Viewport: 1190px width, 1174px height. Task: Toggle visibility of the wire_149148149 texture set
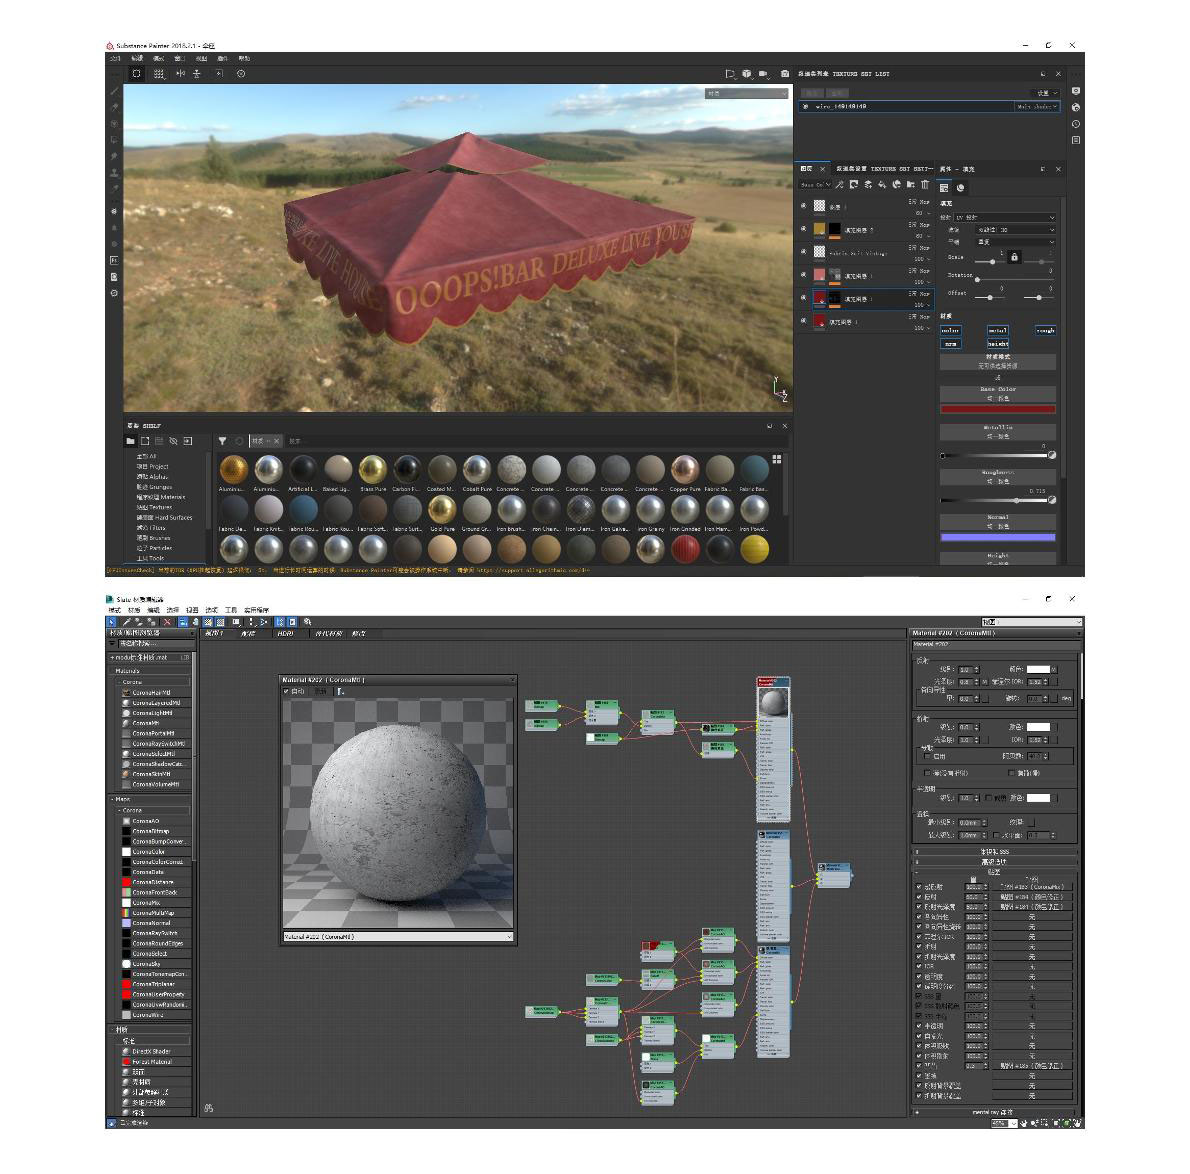805,107
